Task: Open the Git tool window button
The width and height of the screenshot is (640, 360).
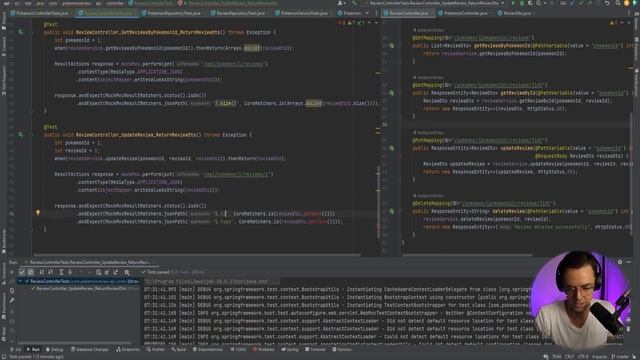Action: pos(16,349)
